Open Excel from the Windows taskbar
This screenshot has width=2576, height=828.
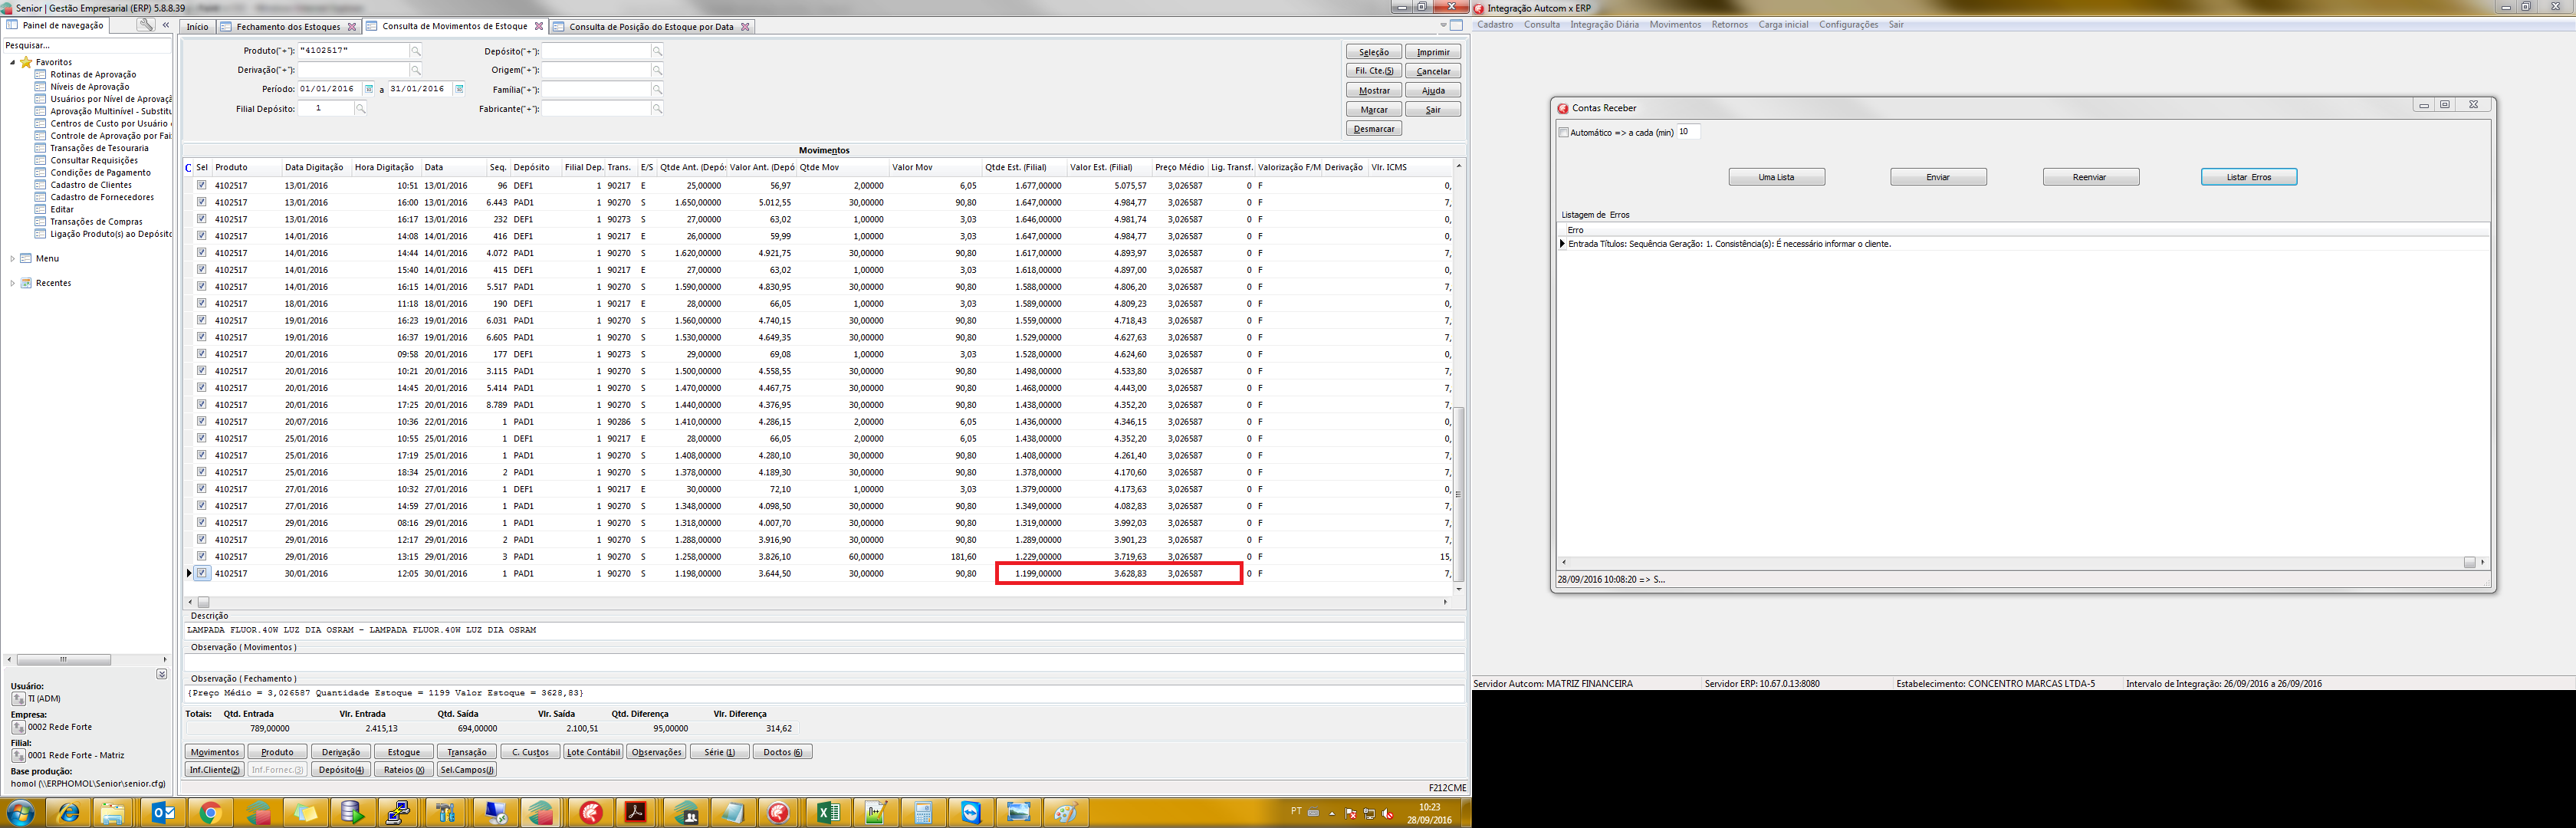tap(828, 813)
